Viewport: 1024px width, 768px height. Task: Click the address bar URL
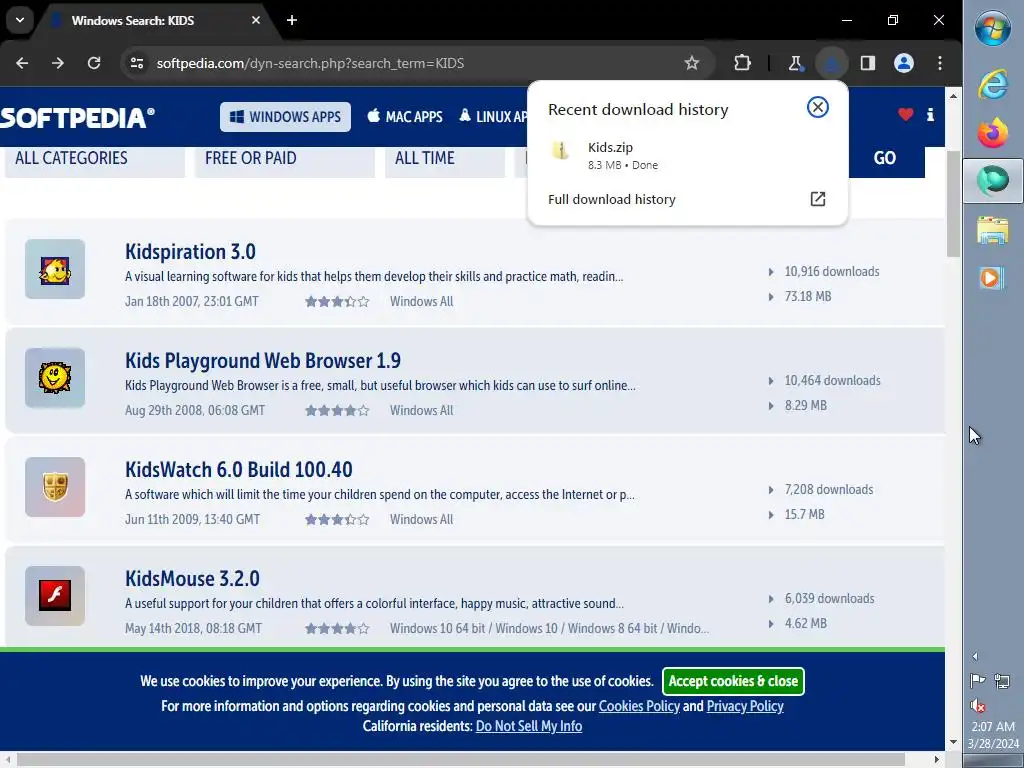pyautogui.click(x=310, y=63)
